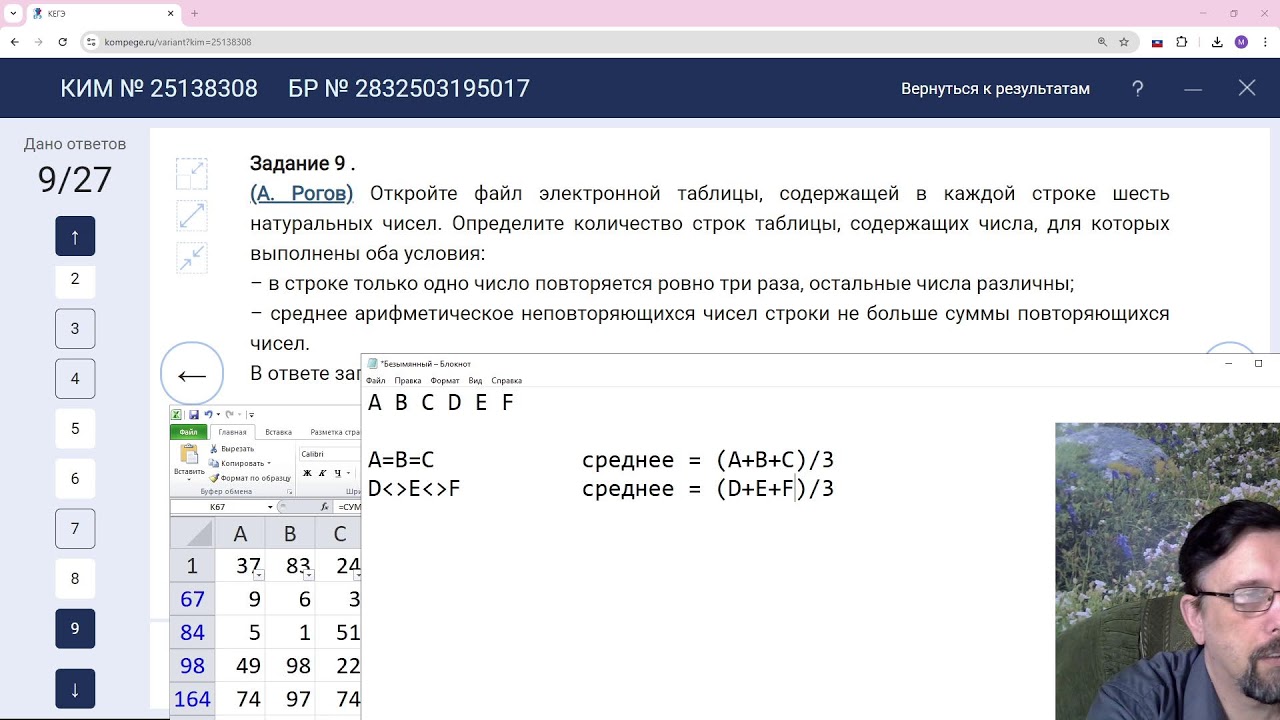This screenshot has height=720, width=1280.
Task: Click the dash icon in site header
Action: pos(1193,89)
